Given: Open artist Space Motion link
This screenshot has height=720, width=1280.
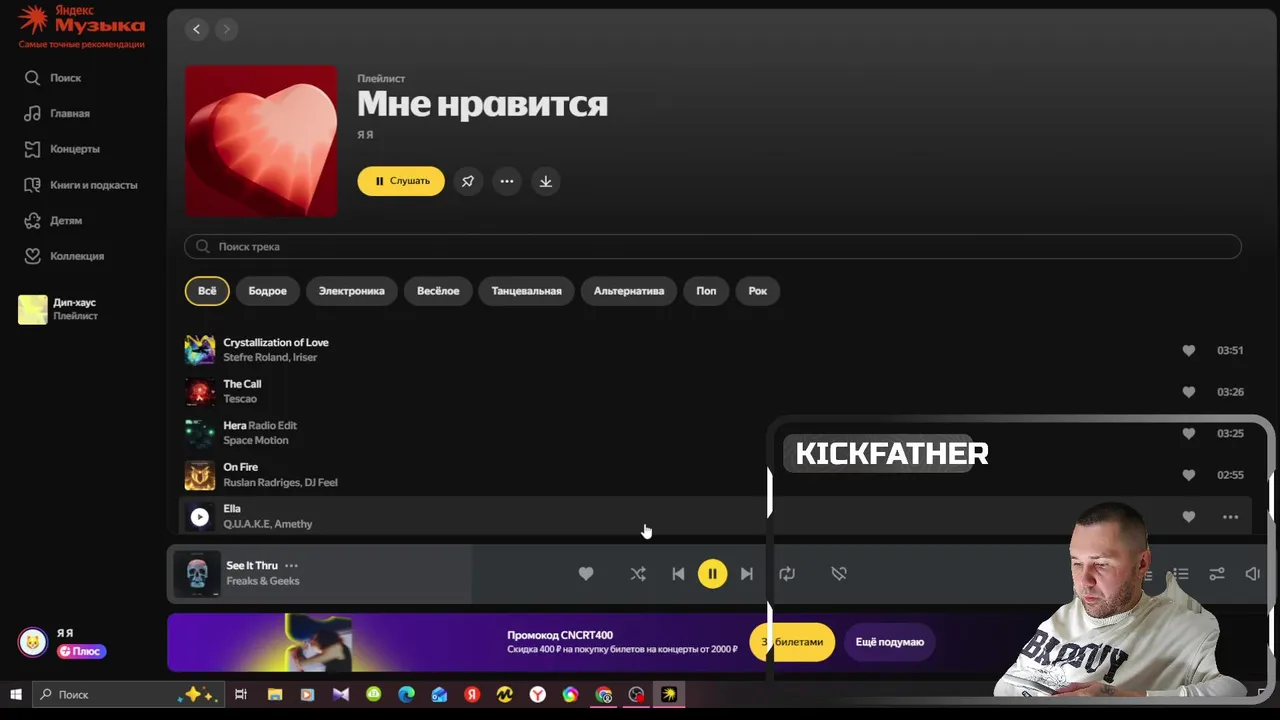Looking at the screenshot, I should click(x=256, y=441).
